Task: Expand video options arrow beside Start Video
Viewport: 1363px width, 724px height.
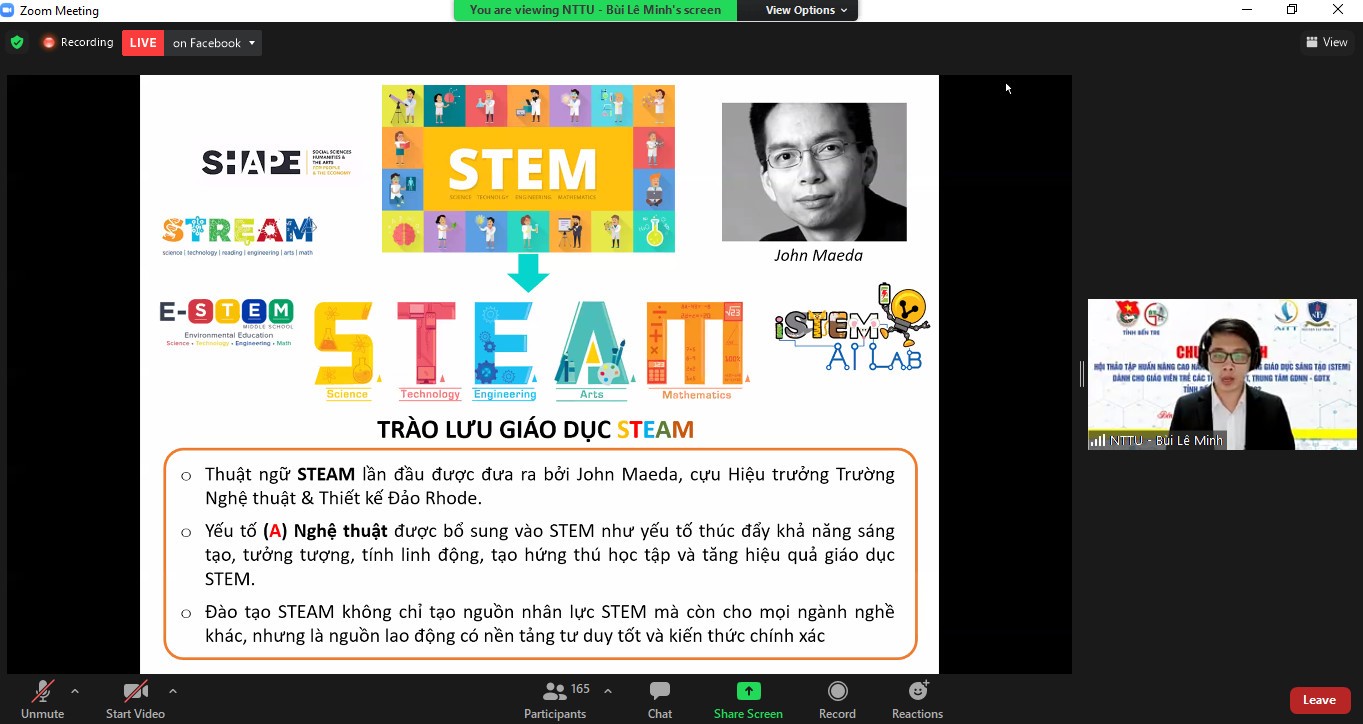Action: tap(173, 691)
